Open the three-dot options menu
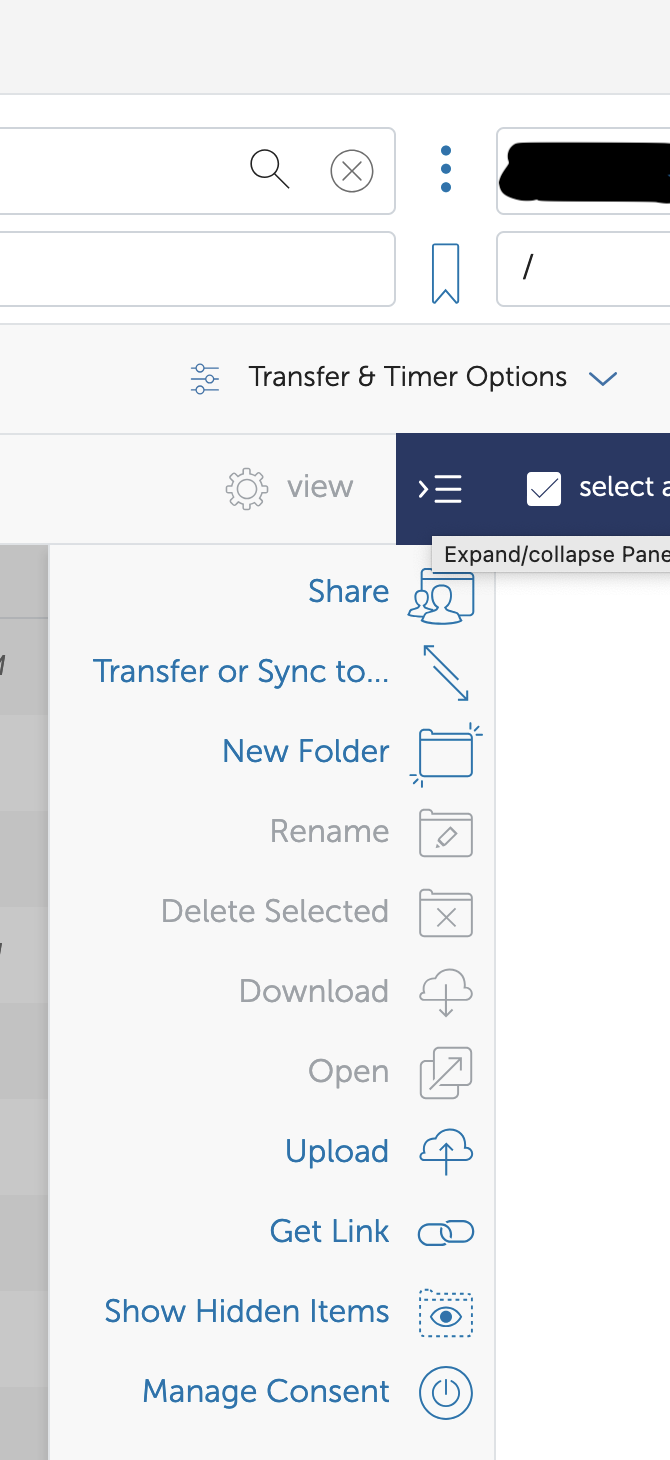Image resolution: width=670 pixels, height=1460 pixels. click(446, 170)
